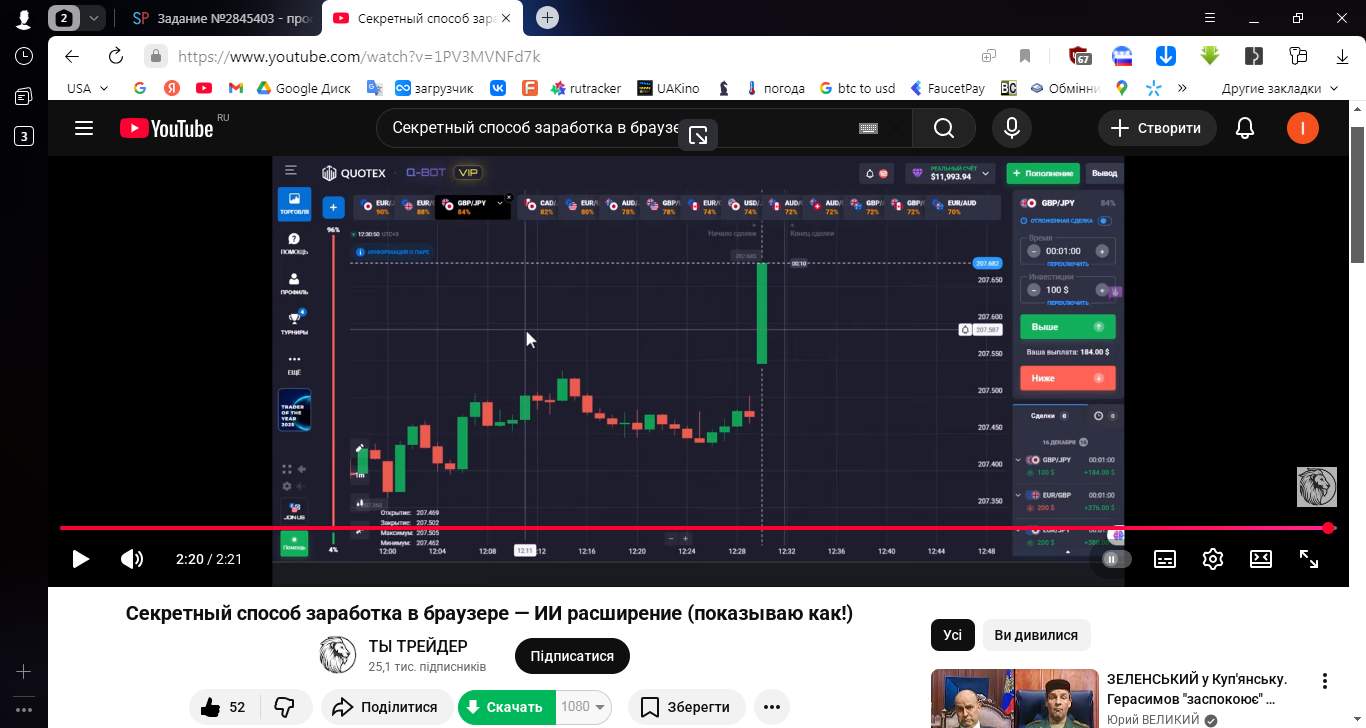Pop the video out into a separate window
1366x728 pixels.
click(x=698, y=136)
